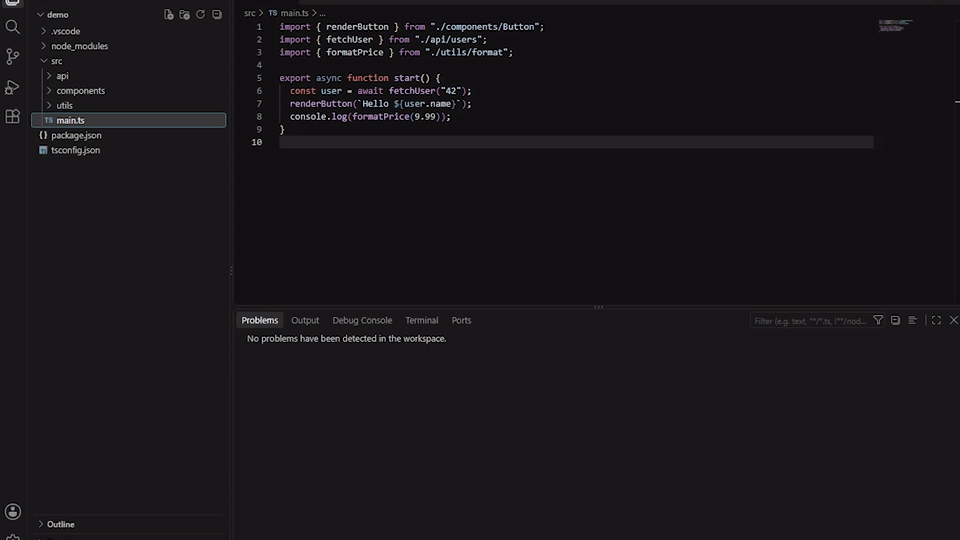960x540 pixels.
Task: Switch to the Debug Console tab
Action: pos(362,320)
